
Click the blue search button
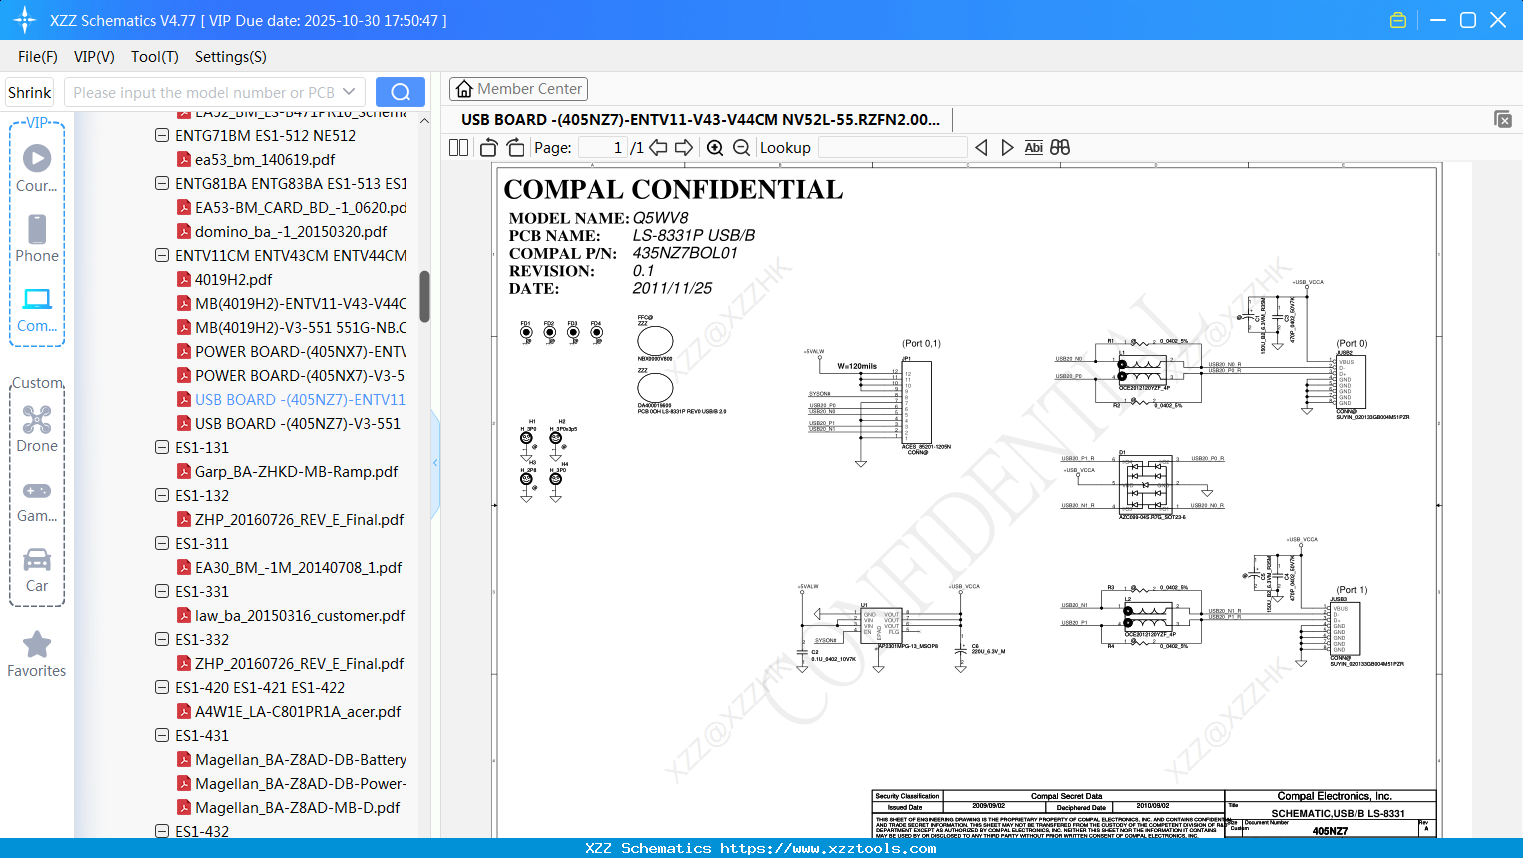tap(400, 92)
